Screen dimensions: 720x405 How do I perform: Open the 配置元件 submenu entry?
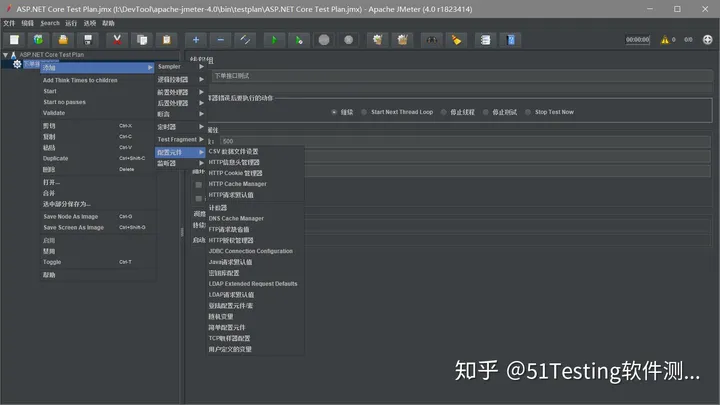pos(180,152)
